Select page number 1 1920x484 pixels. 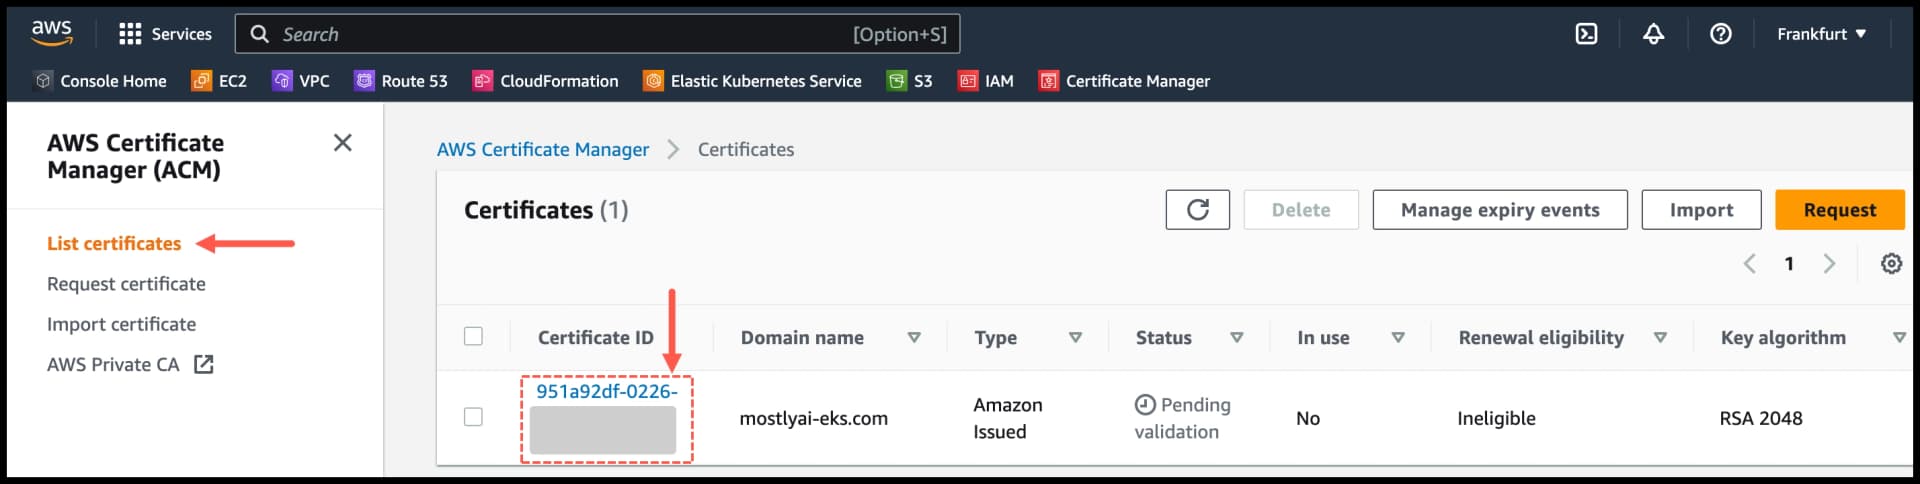tap(1789, 264)
